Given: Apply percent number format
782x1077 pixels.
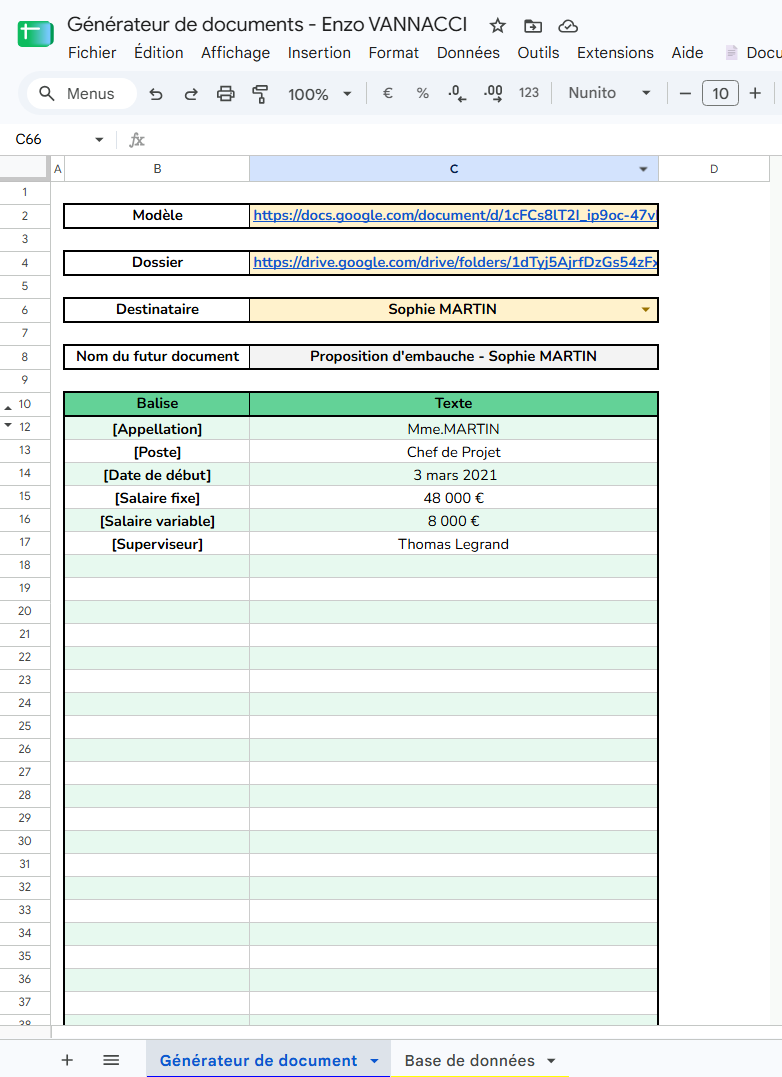Looking at the screenshot, I should click(x=422, y=93).
